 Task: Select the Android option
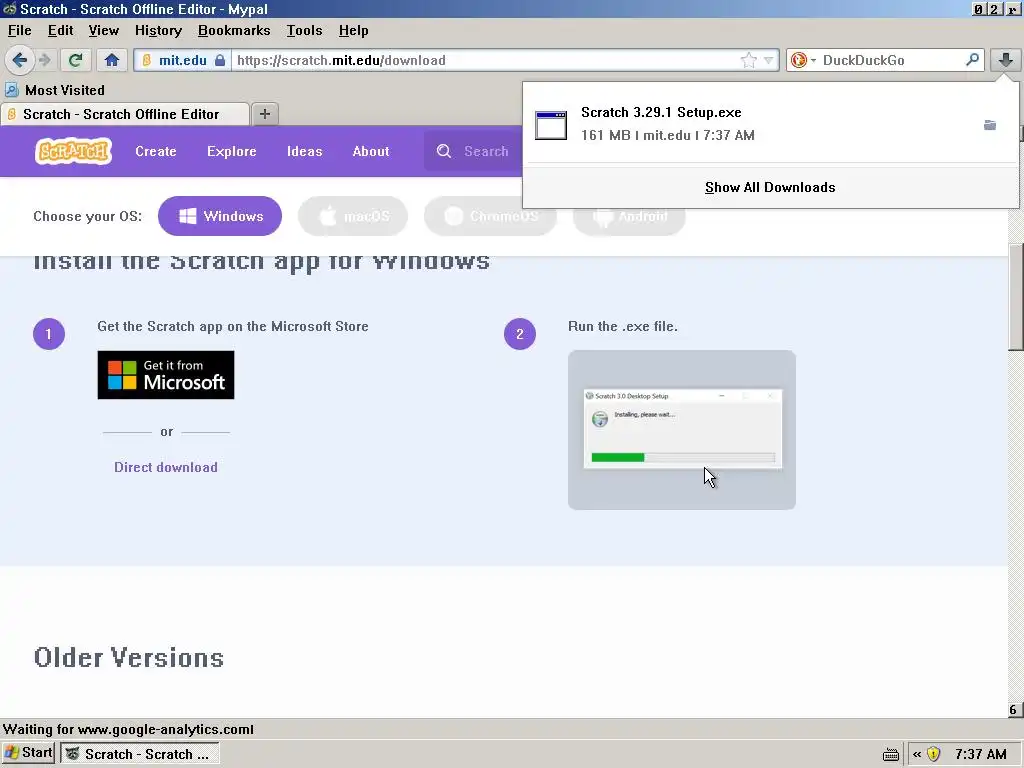pyautogui.click(x=630, y=216)
